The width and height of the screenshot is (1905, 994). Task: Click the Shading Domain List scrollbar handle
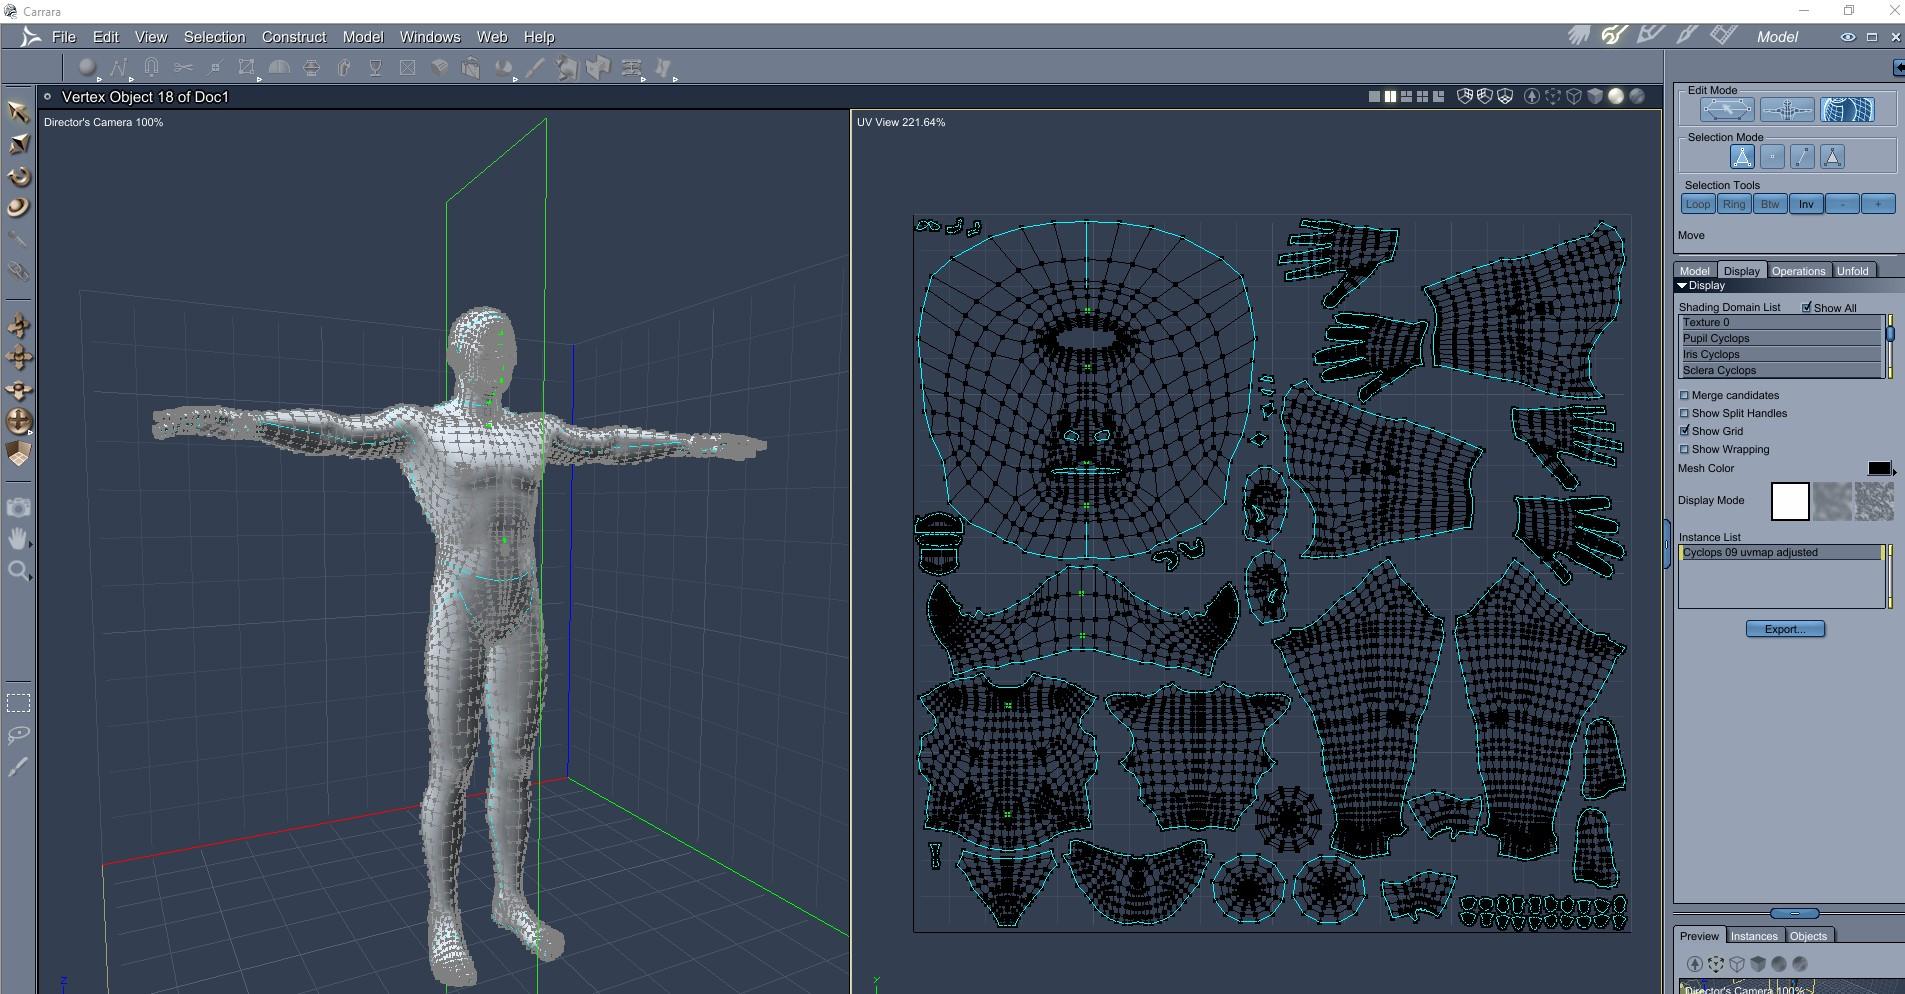[1890, 334]
